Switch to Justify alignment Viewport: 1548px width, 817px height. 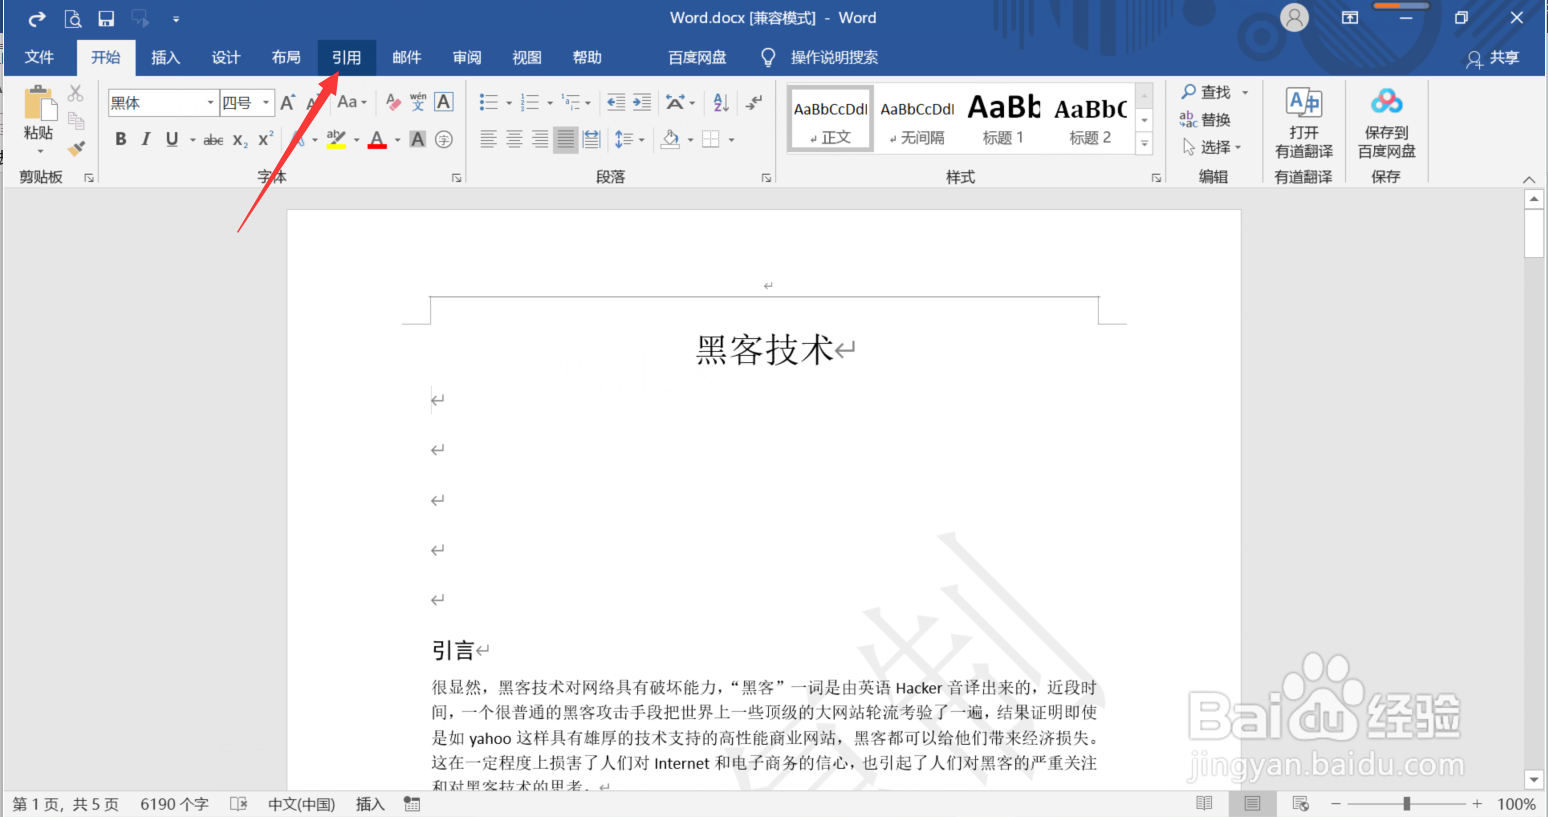[566, 139]
